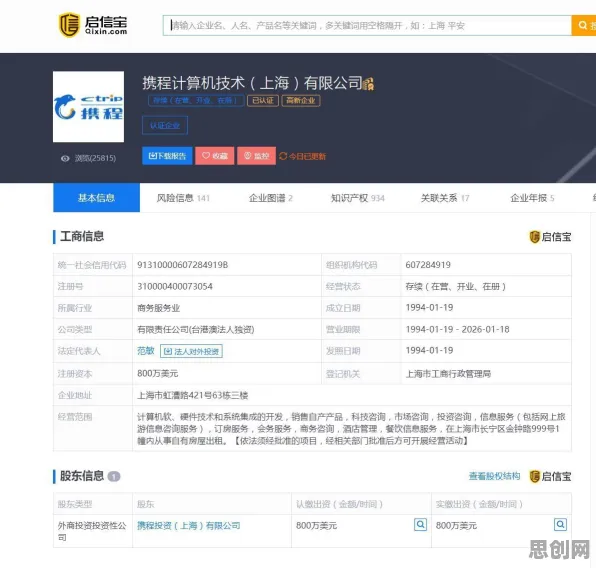Click the Qixin.com logo

click(93, 25)
